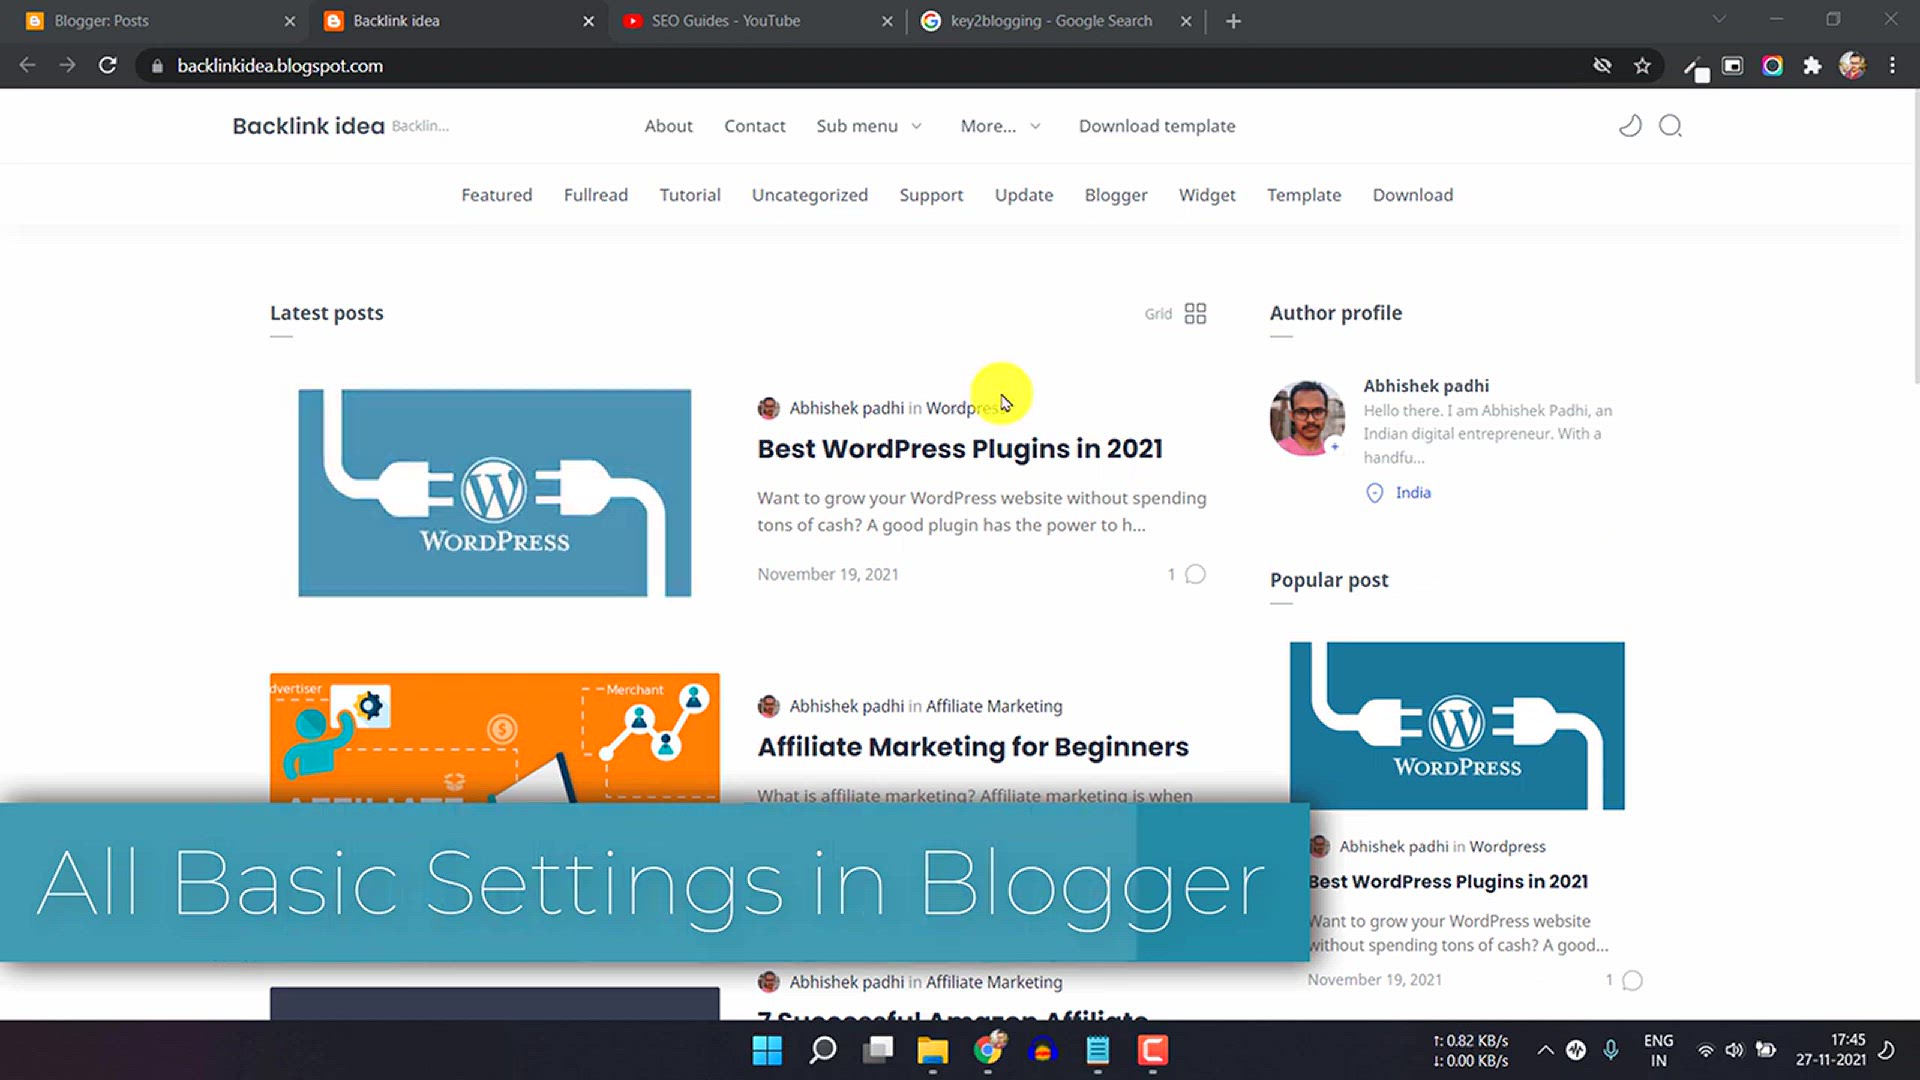
Task: Open popular post Best WordPress Plugins title
Action: [1448, 881]
